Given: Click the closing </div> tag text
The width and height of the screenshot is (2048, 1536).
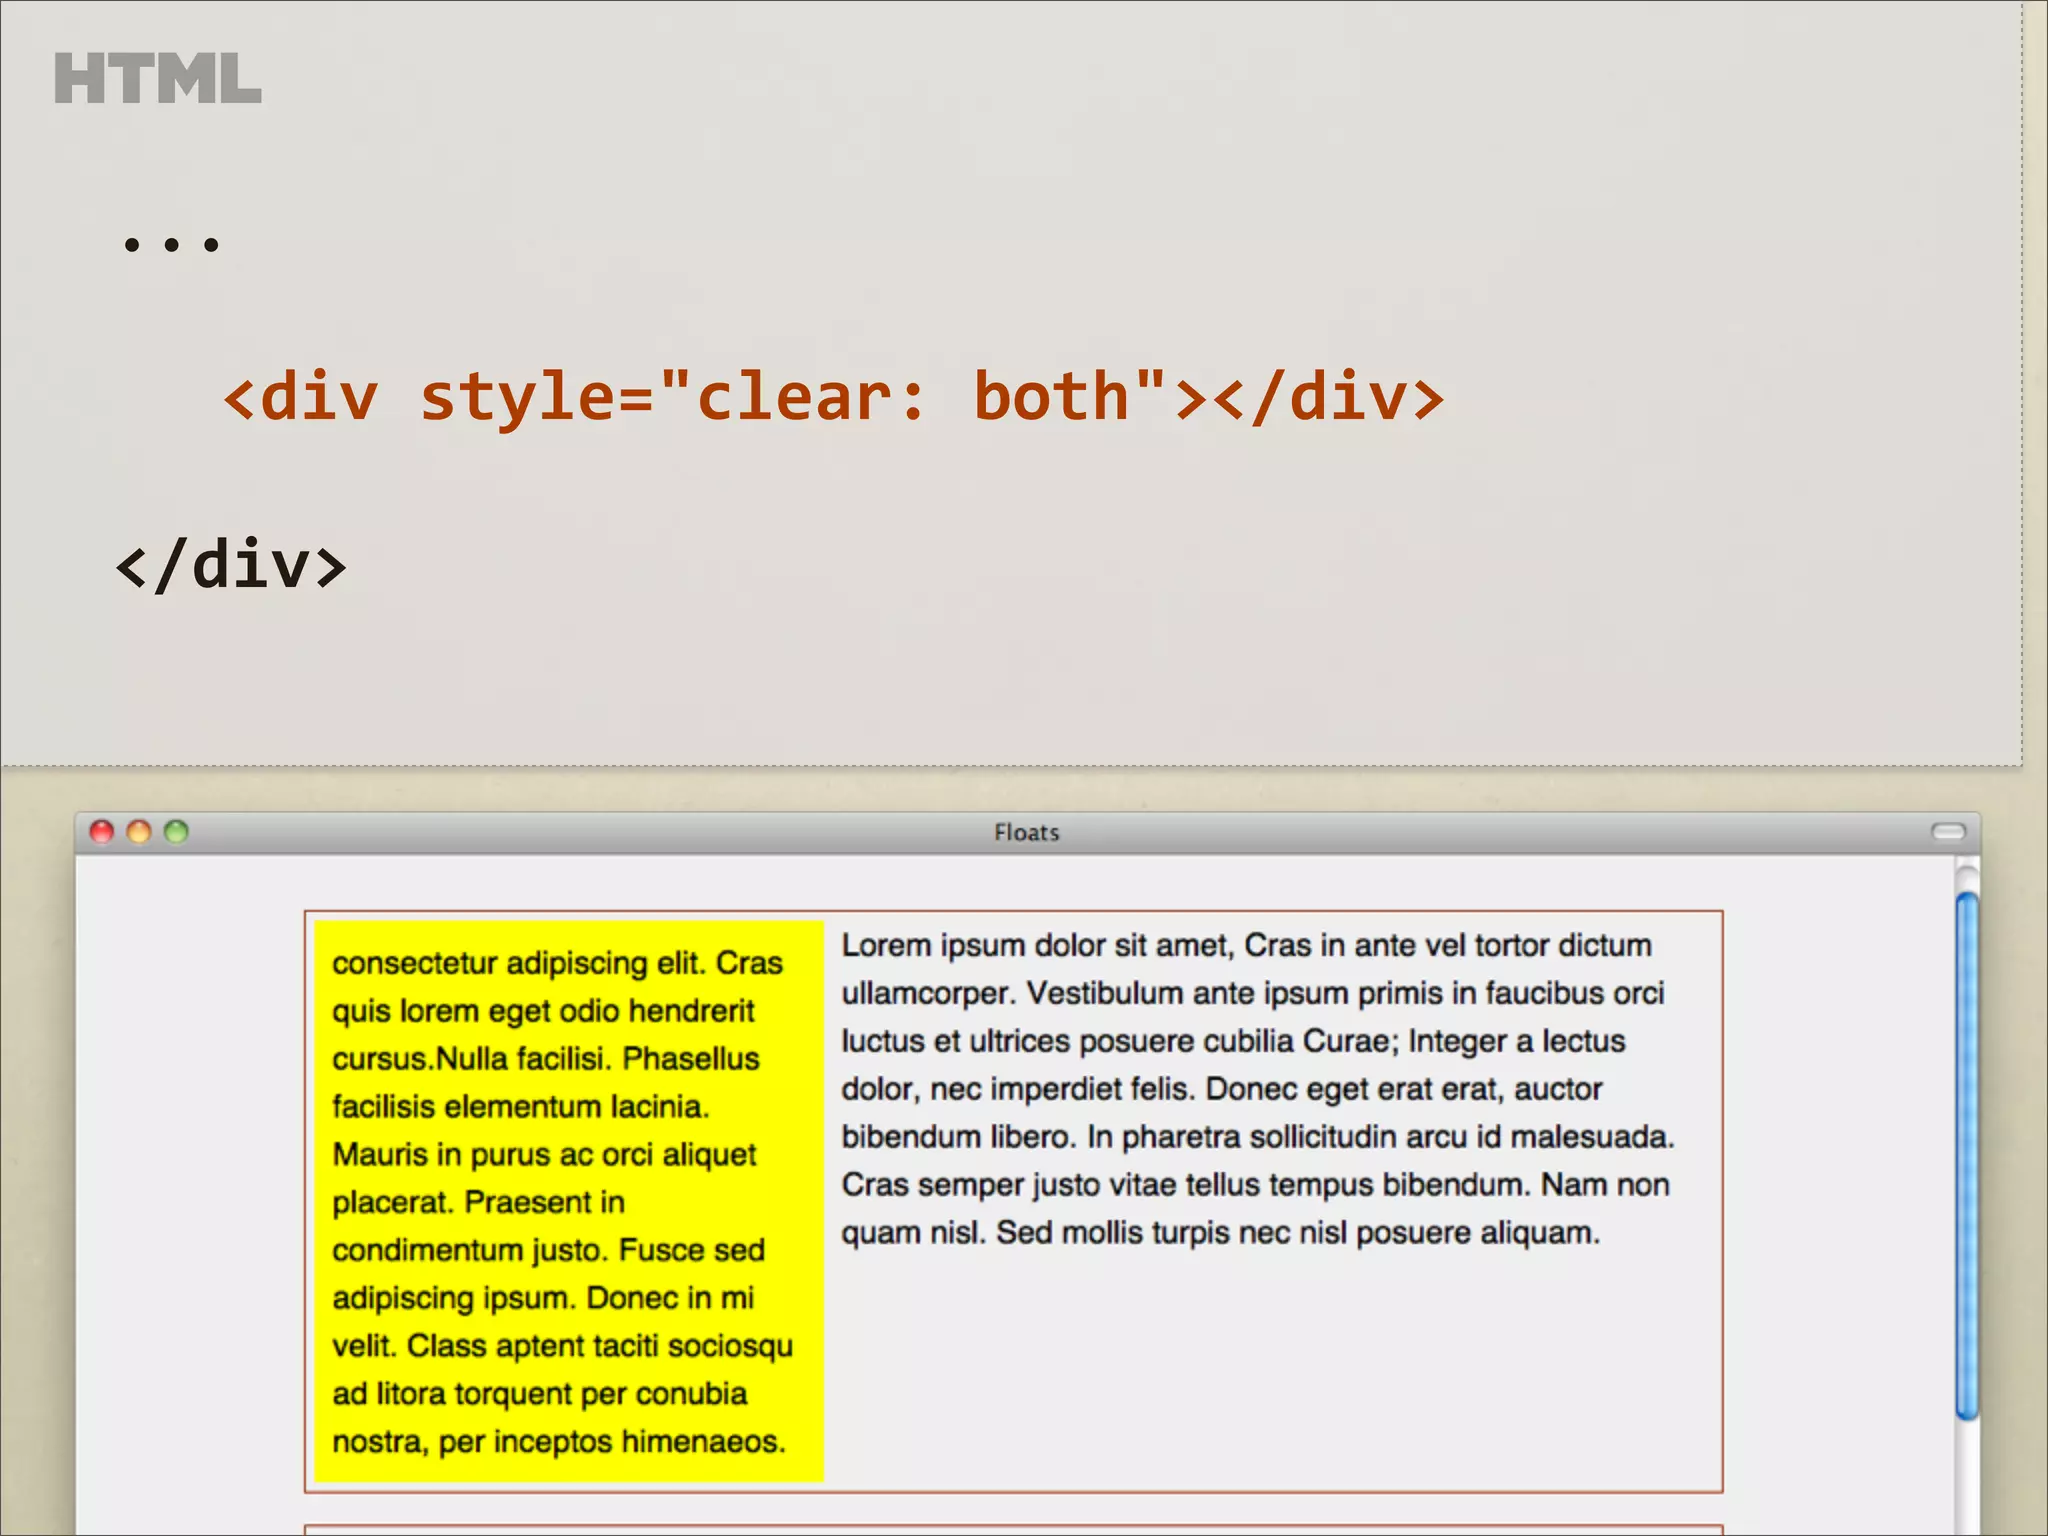Looking at the screenshot, I should [231, 565].
